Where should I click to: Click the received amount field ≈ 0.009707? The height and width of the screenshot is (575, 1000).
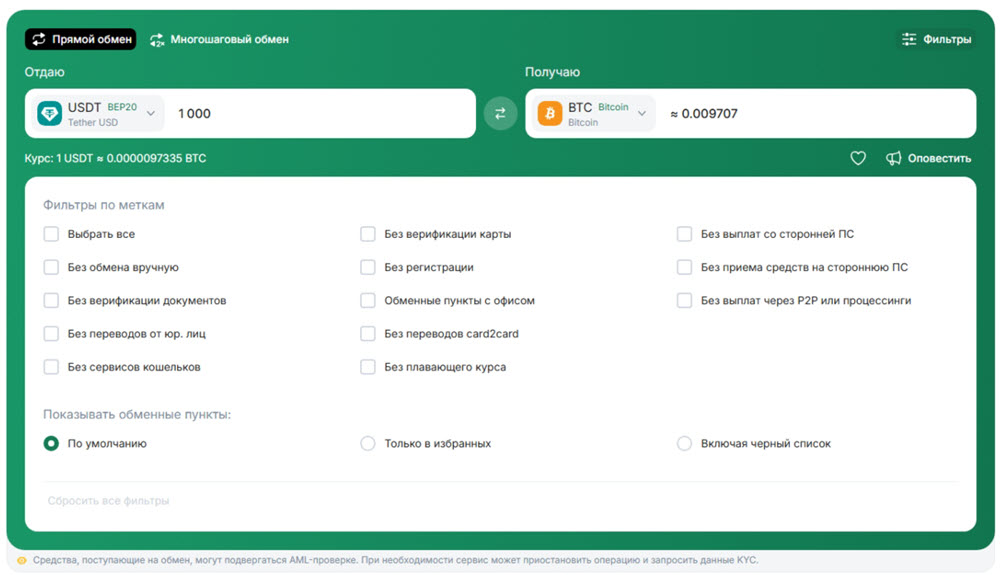[x=818, y=113]
